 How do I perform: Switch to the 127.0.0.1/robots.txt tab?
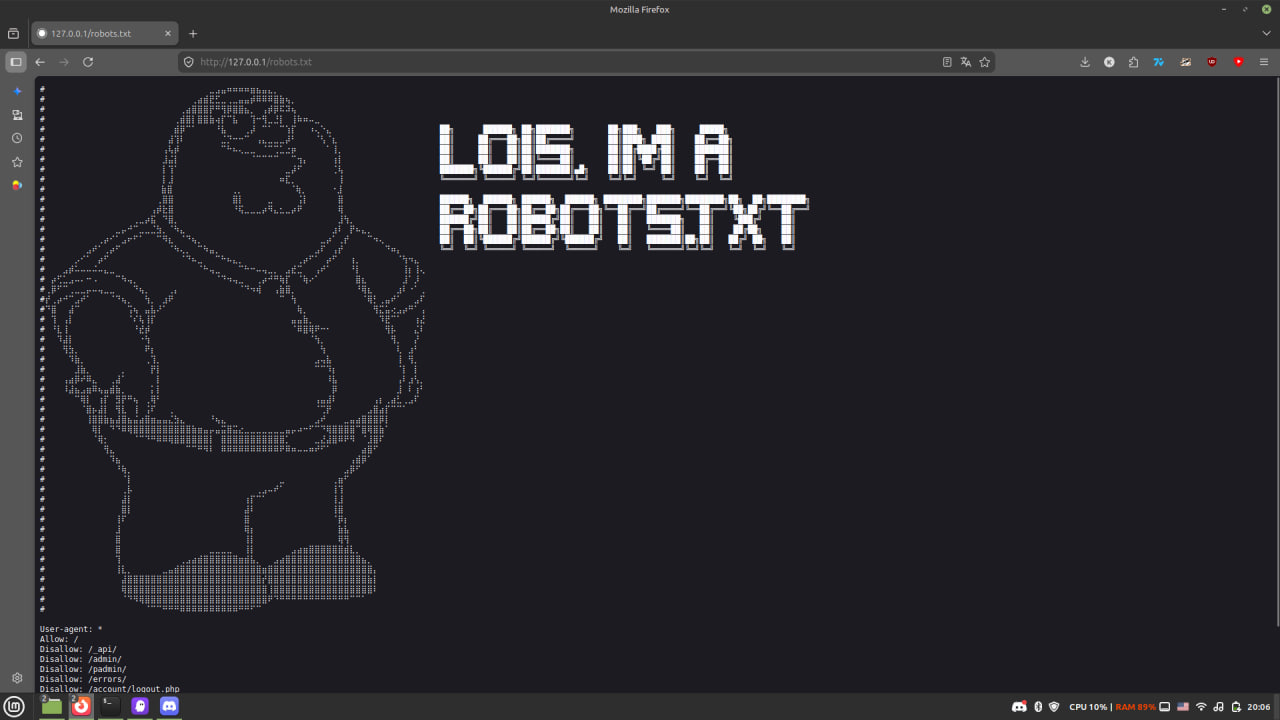click(104, 34)
